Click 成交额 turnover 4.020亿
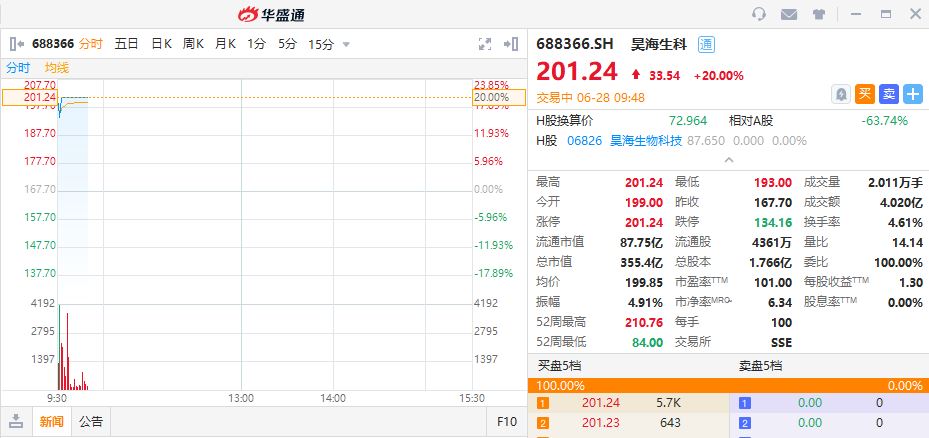The height and width of the screenshot is (438, 929). click(x=901, y=202)
